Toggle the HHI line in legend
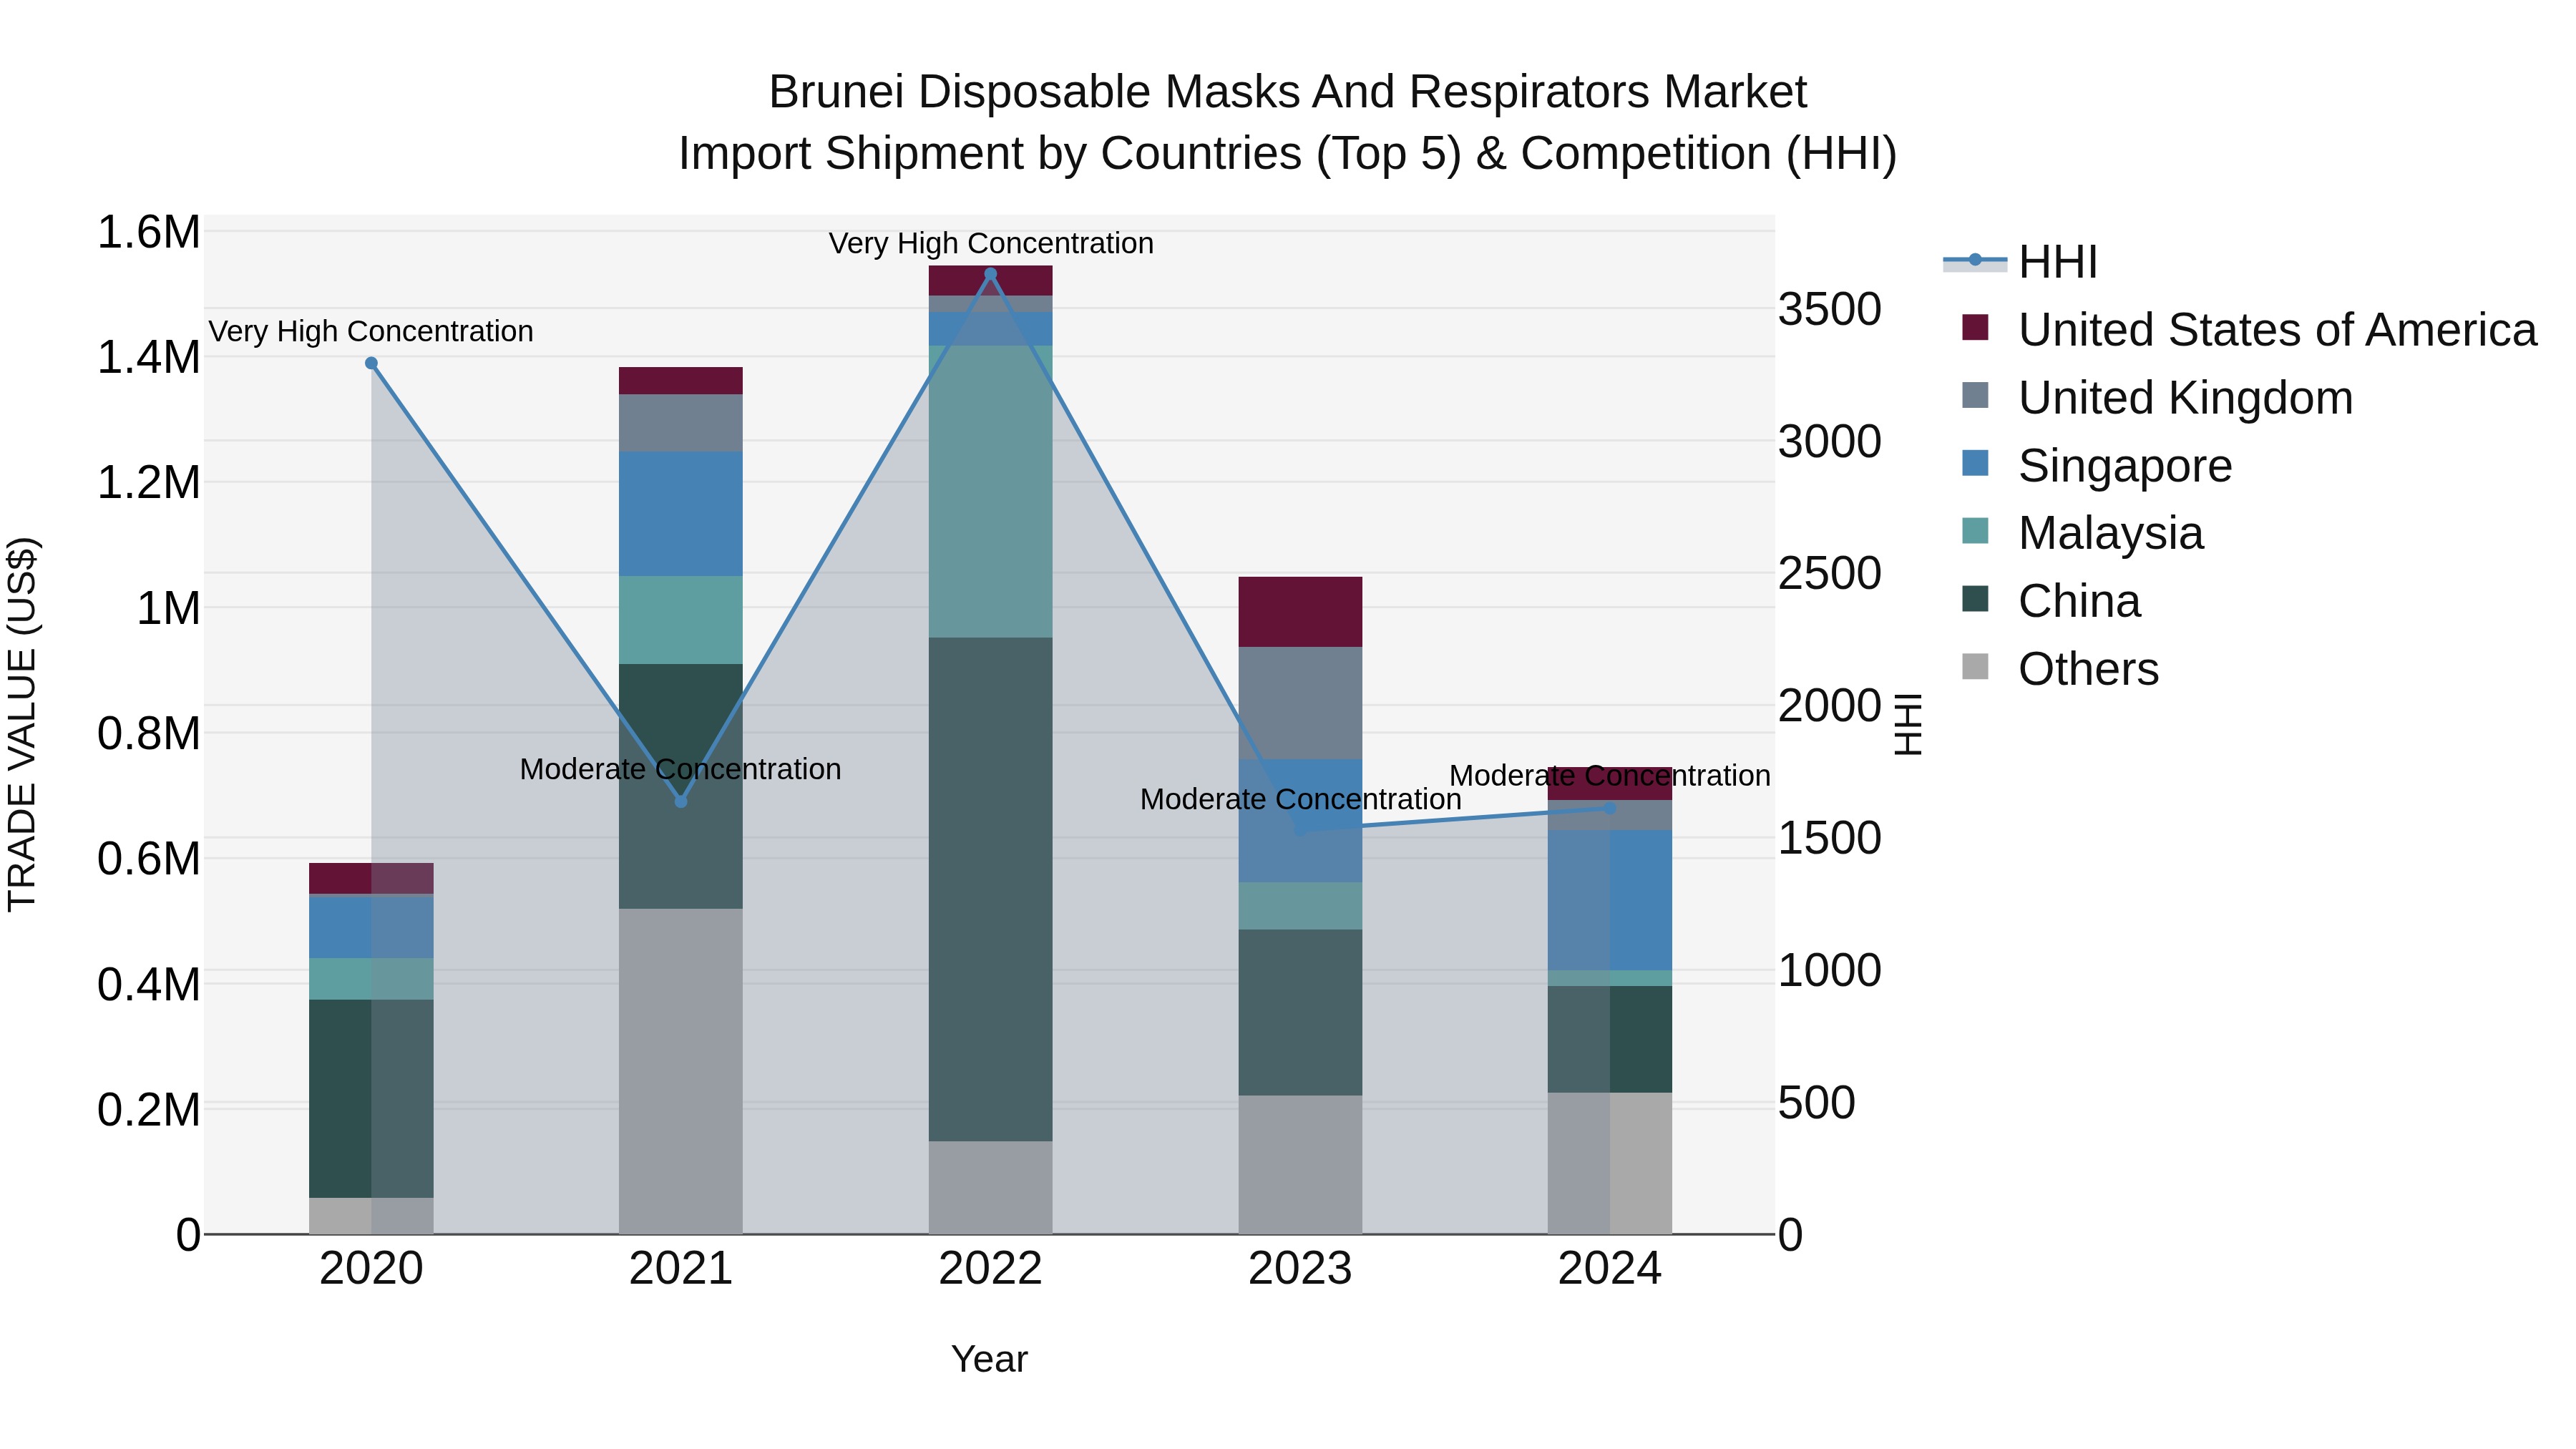The height and width of the screenshot is (1449, 2576). pyautogui.click(x=2020, y=262)
